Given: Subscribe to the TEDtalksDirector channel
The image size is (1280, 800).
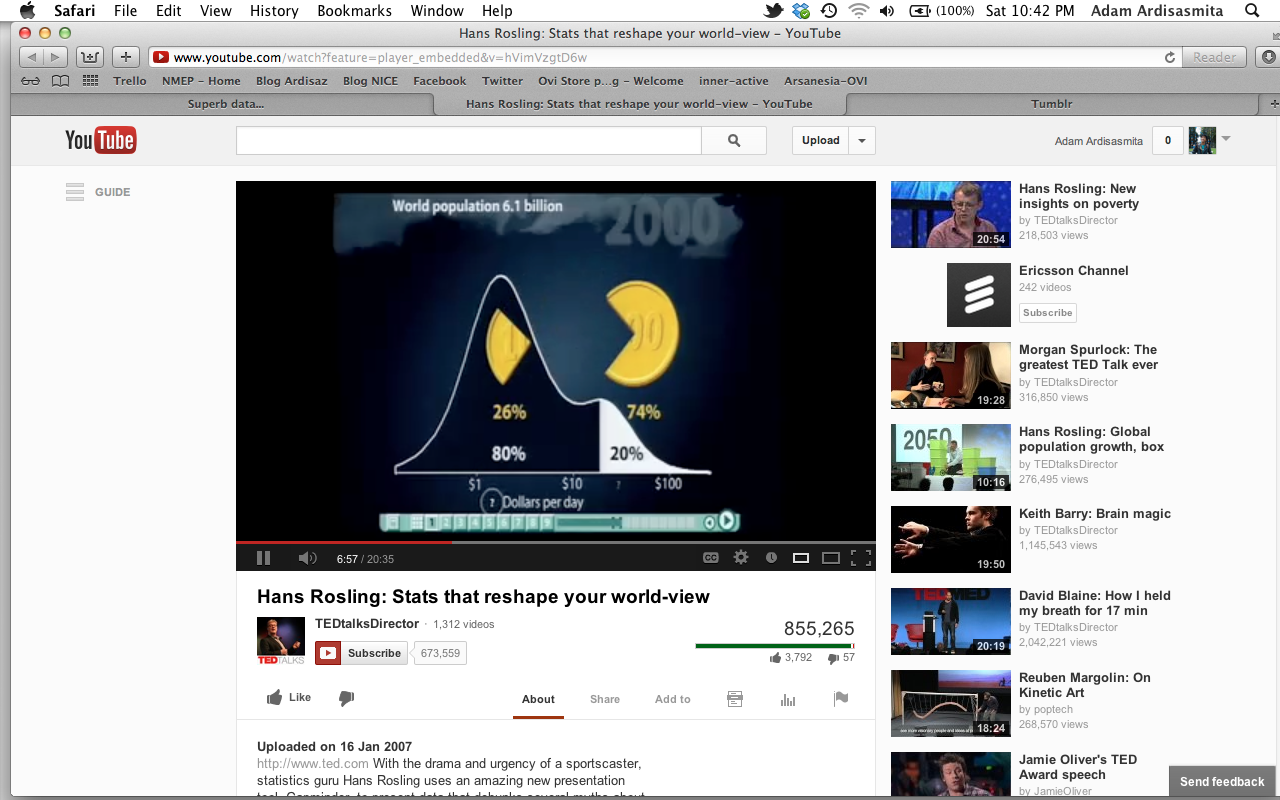Looking at the screenshot, I should coord(361,653).
